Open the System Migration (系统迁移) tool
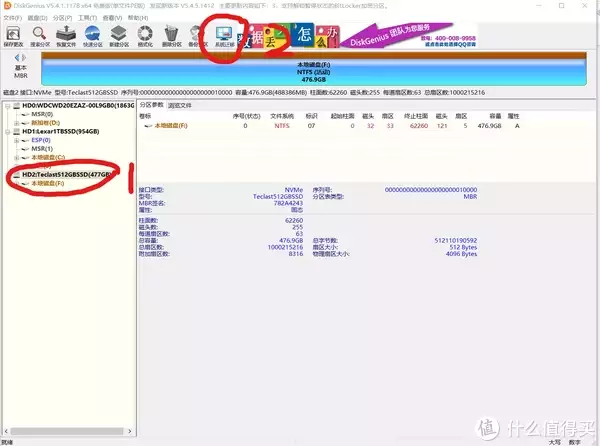 (x=225, y=36)
